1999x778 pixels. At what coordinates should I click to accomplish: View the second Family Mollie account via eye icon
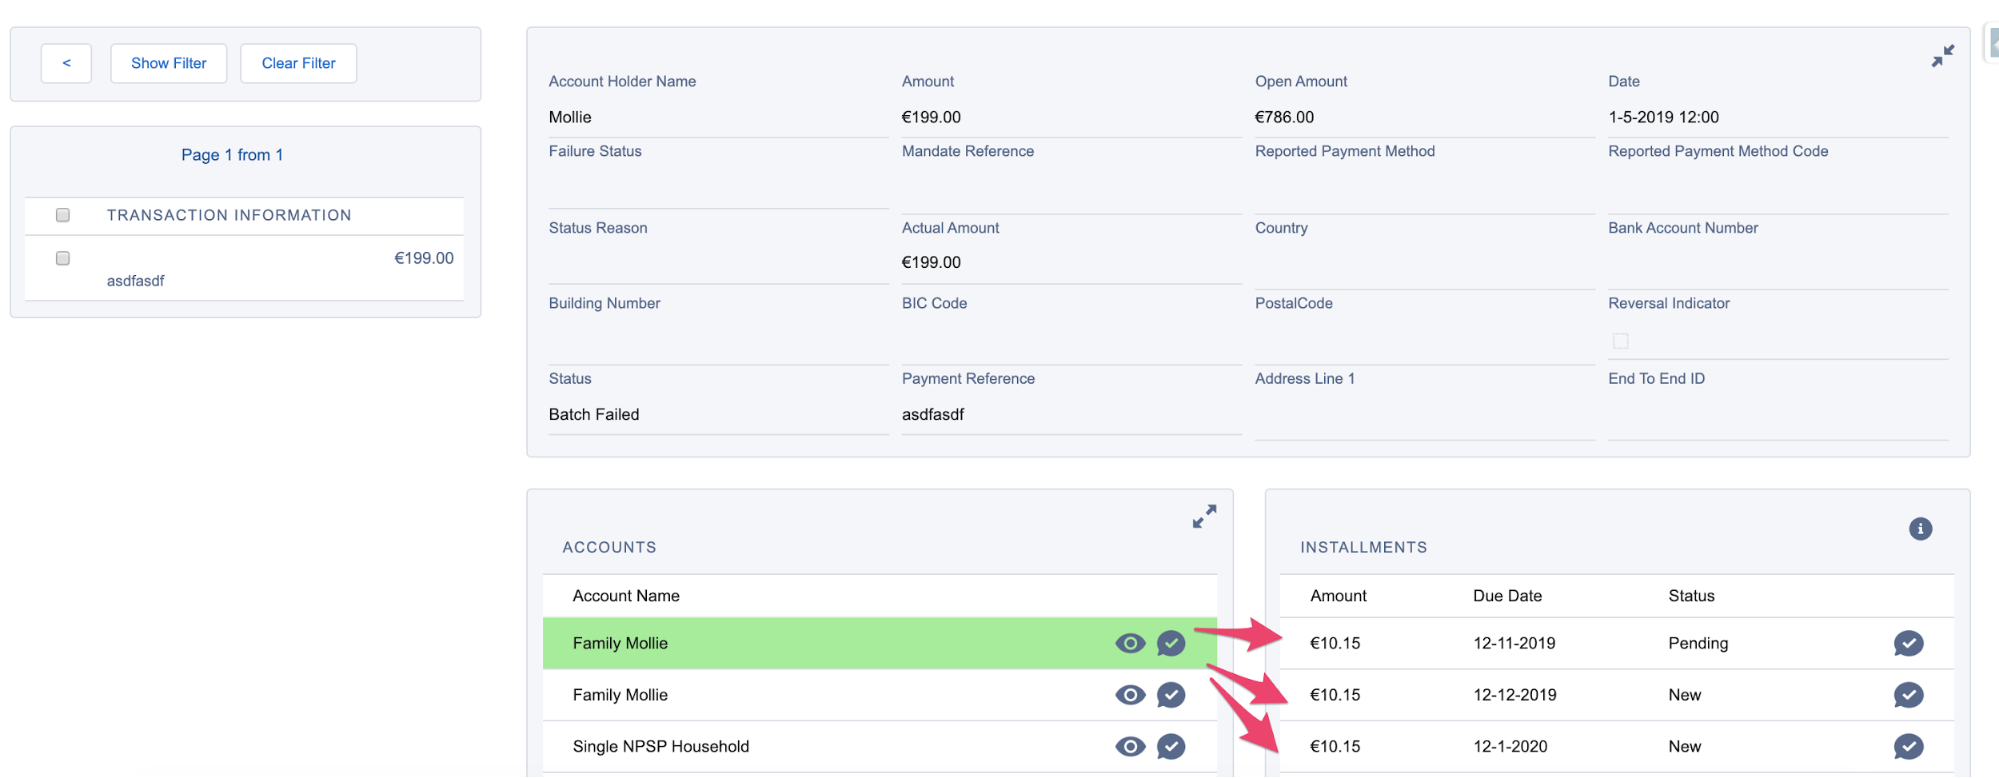1130,695
